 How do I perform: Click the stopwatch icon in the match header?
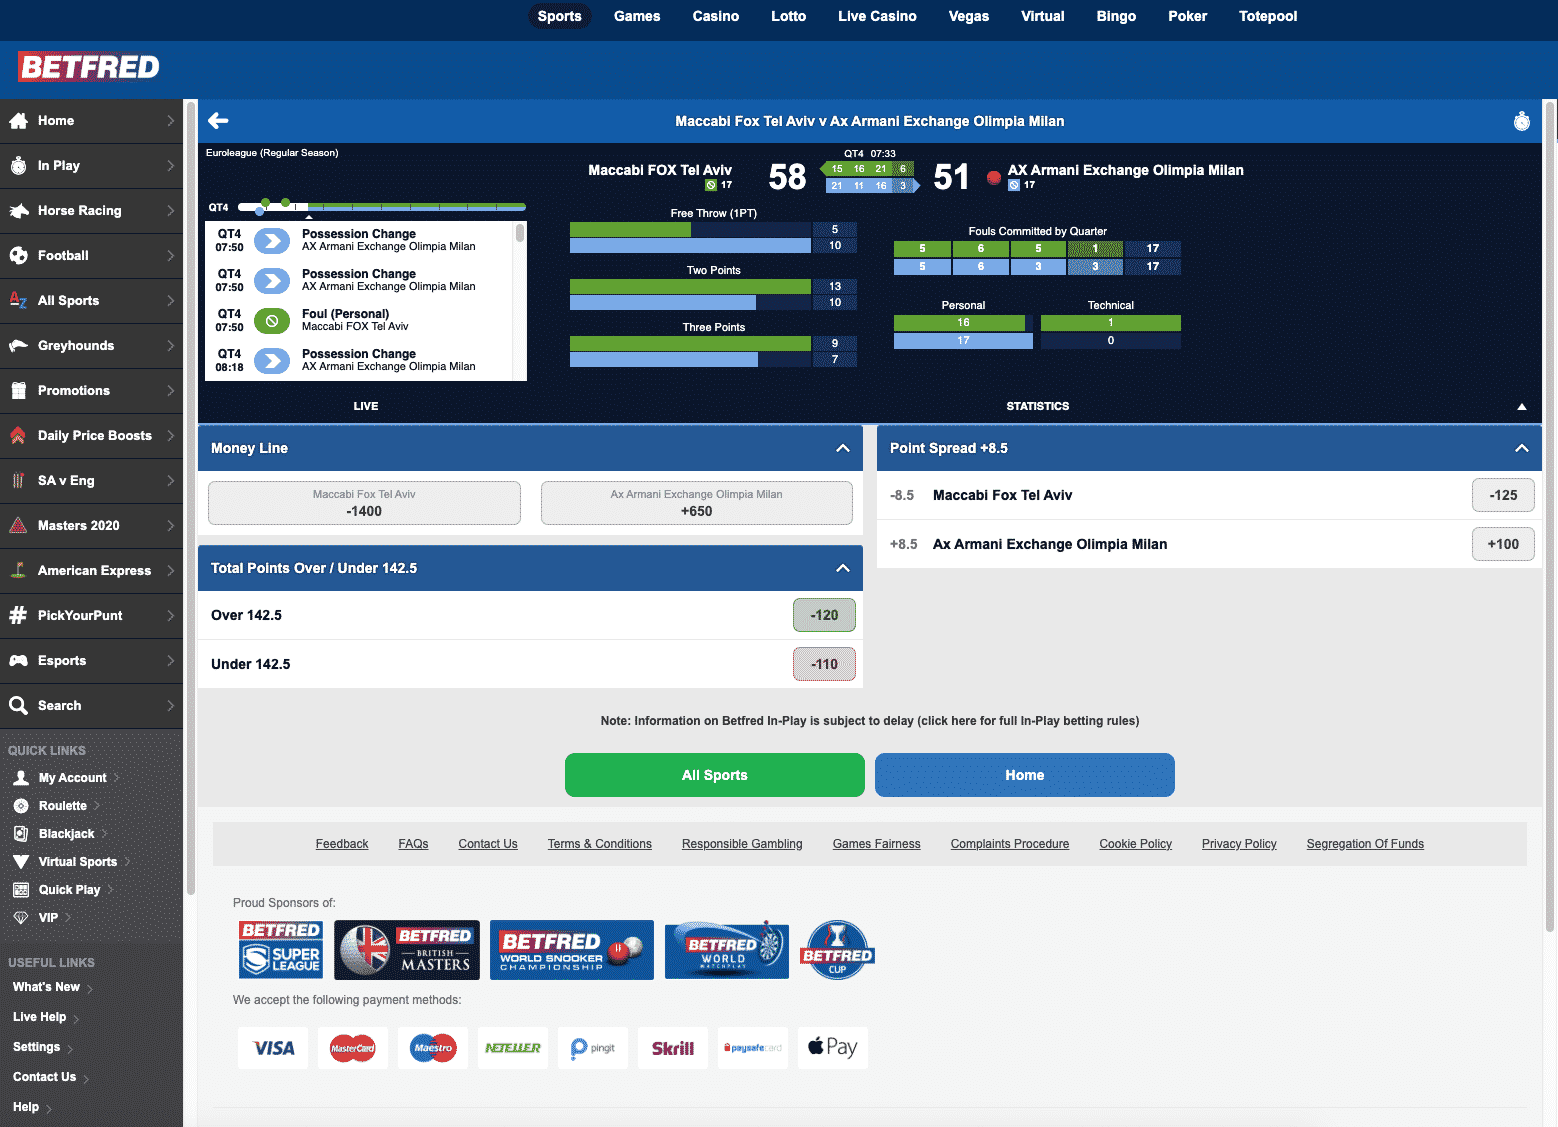(x=1521, y=121)
